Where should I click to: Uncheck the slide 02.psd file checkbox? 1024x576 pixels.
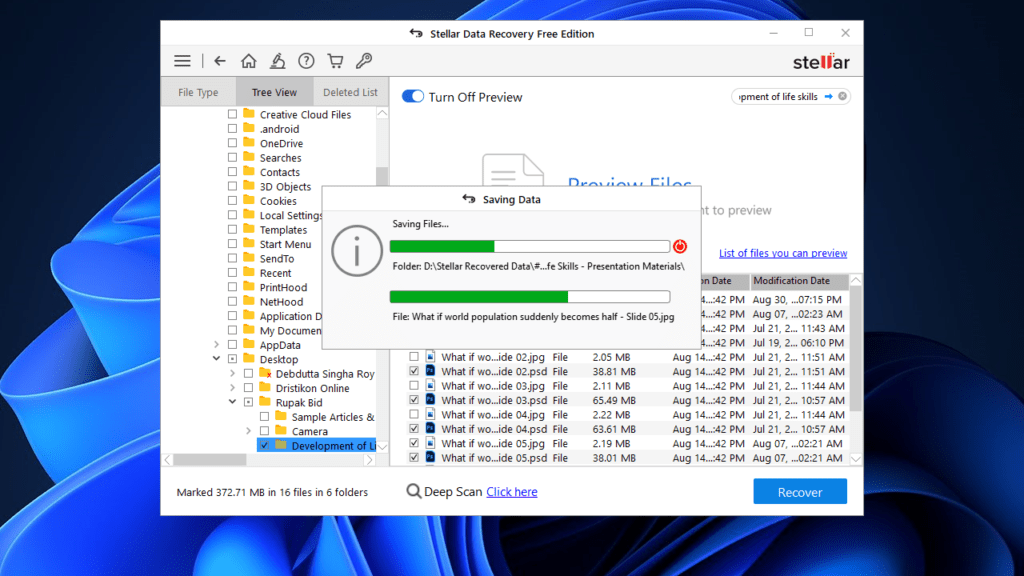tap(414, 371)
